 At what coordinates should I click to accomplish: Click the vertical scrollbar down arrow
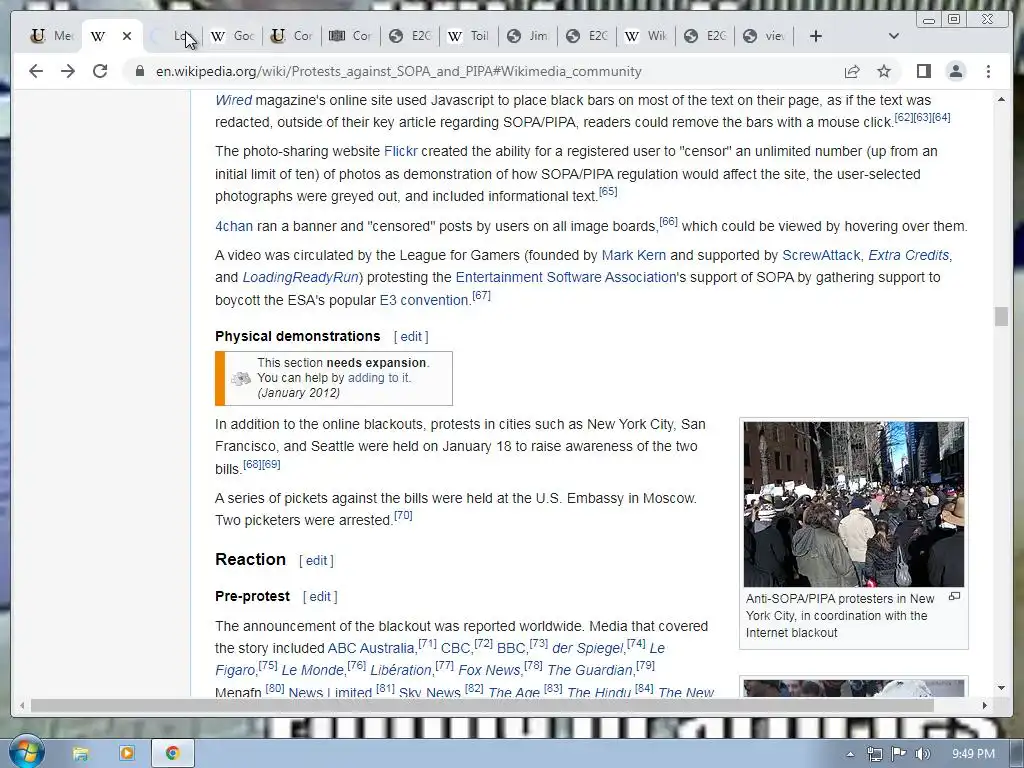coord(1001,688)
